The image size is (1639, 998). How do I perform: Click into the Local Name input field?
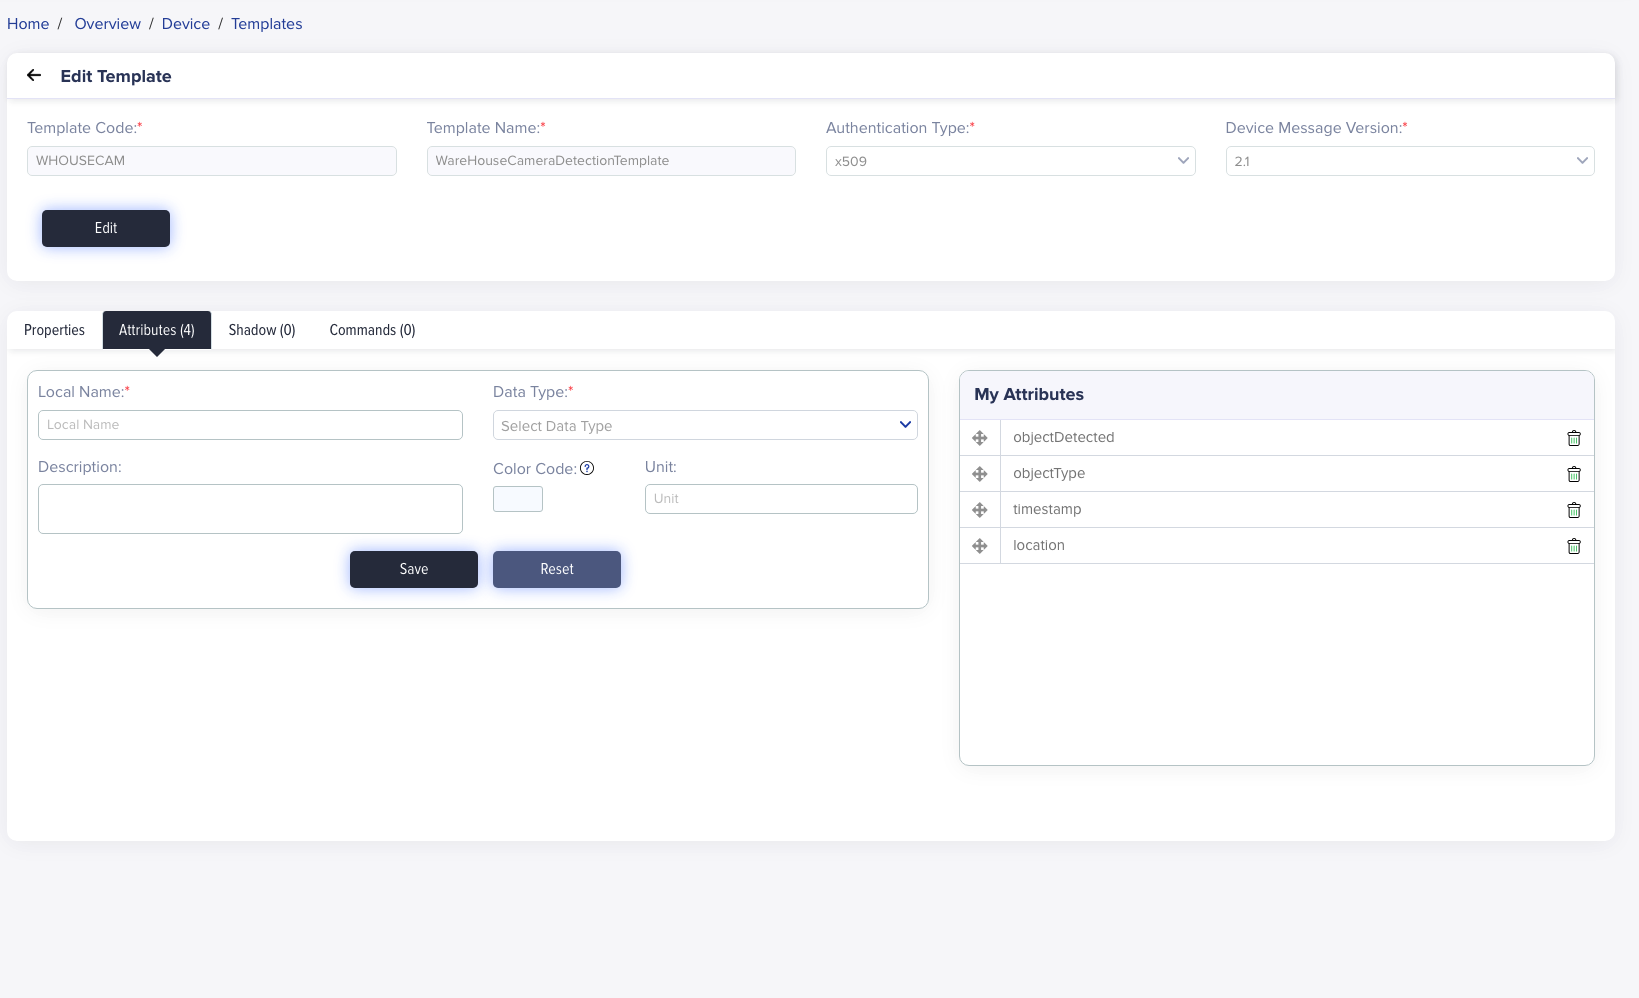pyautogui.click(x=250, y=425)
